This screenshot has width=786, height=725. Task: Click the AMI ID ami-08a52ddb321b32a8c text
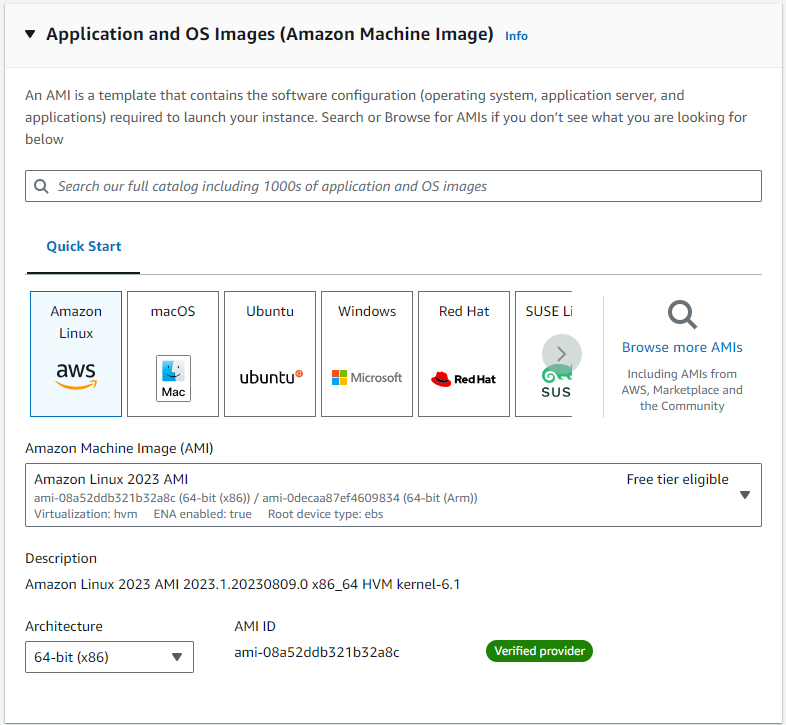tap(317, 652)
